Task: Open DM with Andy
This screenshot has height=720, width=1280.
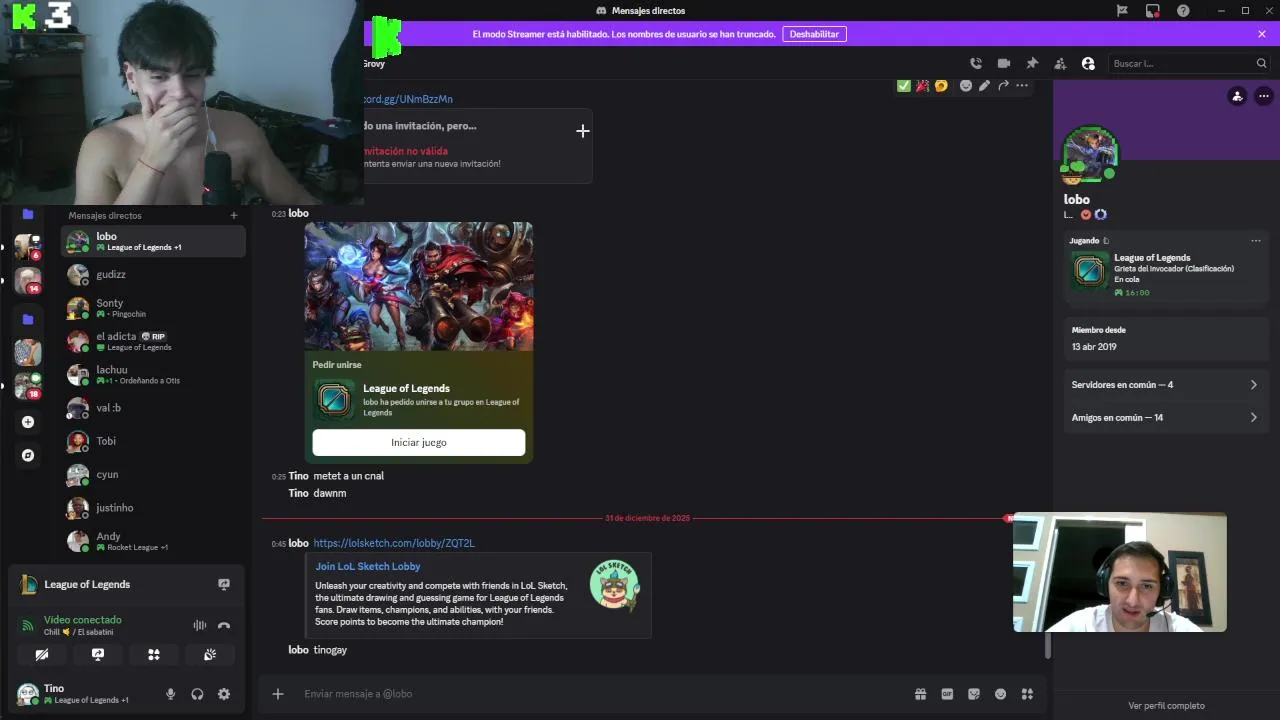Action: coord(153,541)
